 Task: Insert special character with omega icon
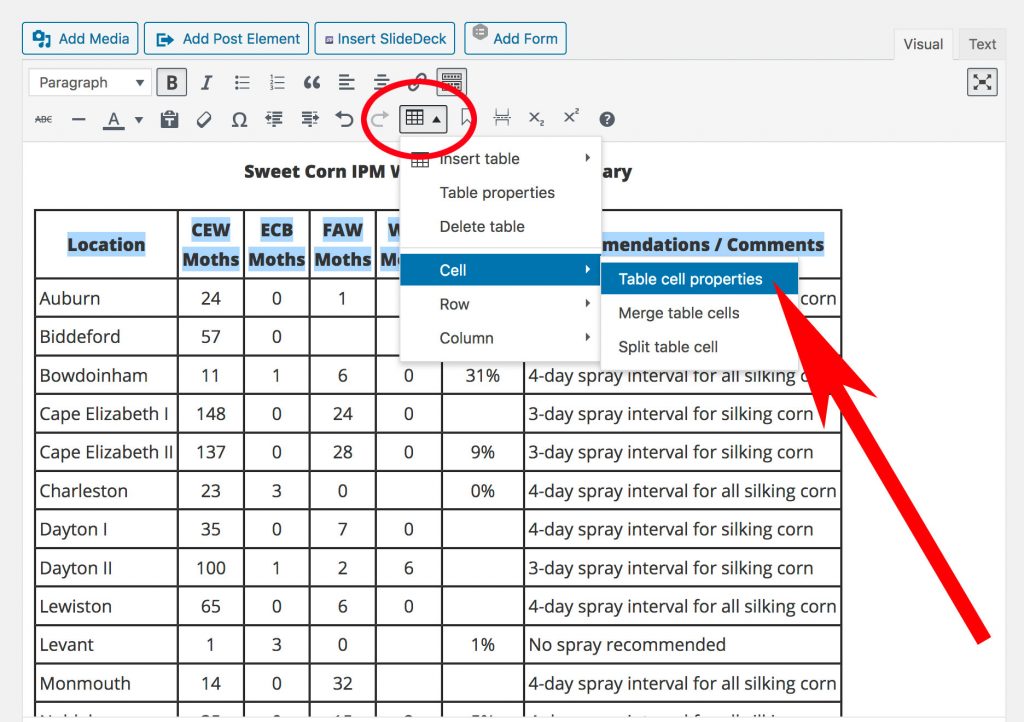click(239, 119)
